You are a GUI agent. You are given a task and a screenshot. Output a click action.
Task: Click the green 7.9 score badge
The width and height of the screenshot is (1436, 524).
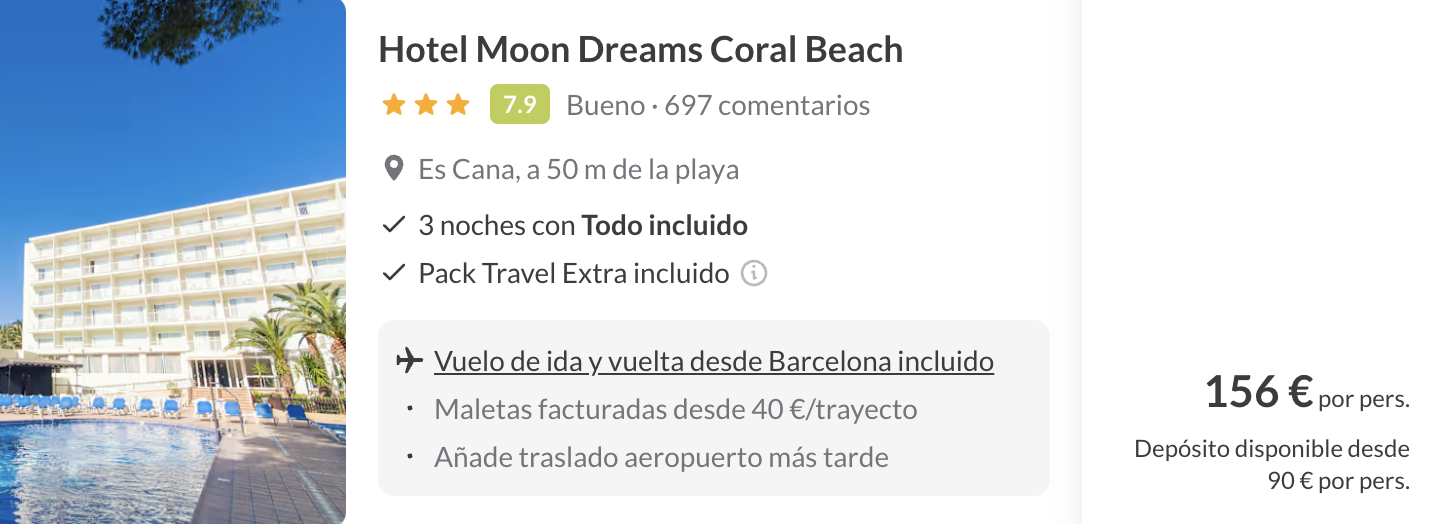[x=520, y=104]
